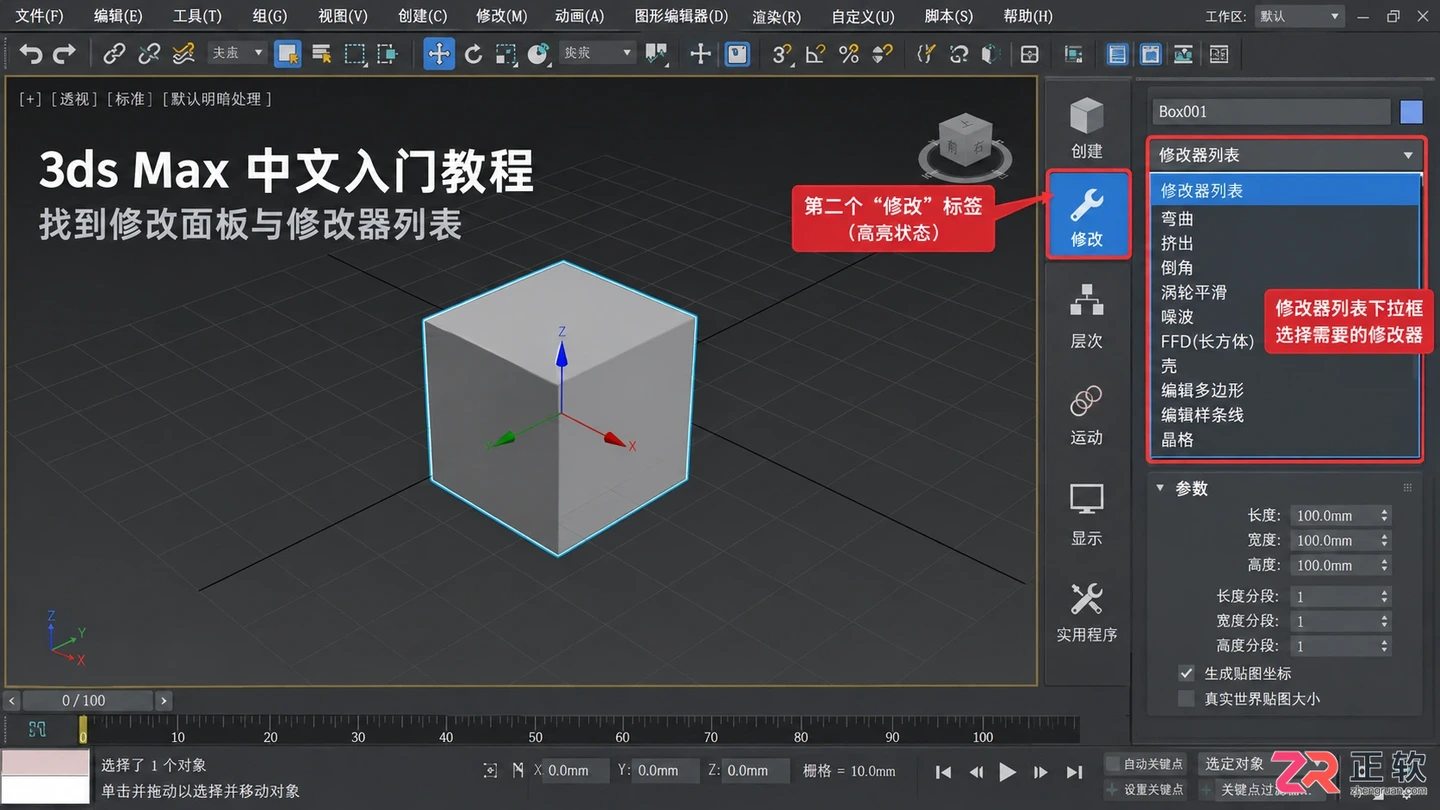Open the 运动 (Motion) panel
Screen dimensions: 1440x810
(1087, 415)
